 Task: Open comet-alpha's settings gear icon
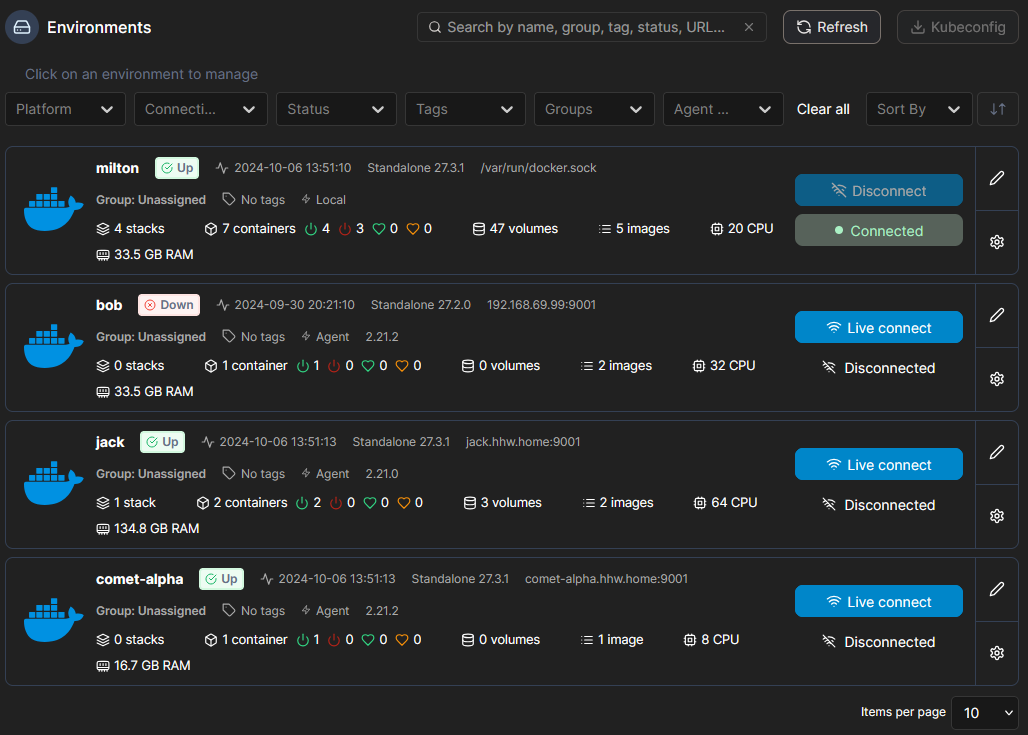tap(996, 652)
